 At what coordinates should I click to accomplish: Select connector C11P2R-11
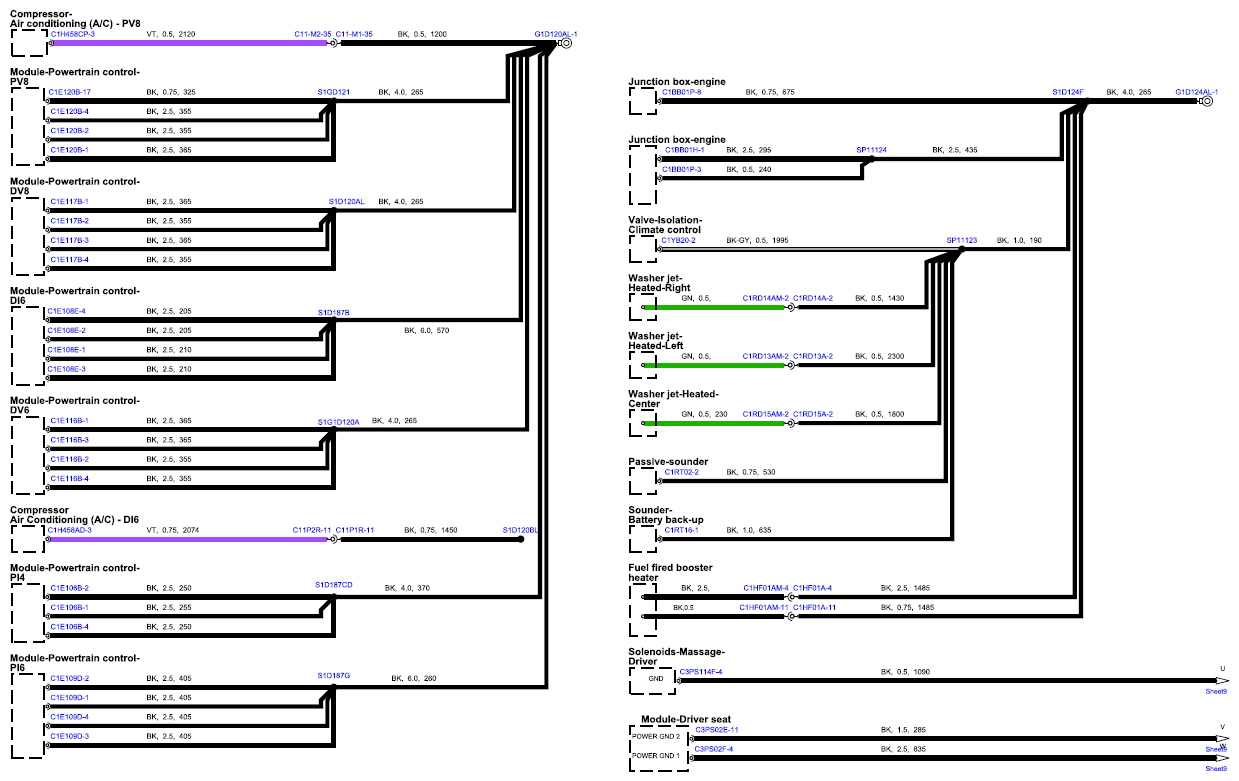312,530
